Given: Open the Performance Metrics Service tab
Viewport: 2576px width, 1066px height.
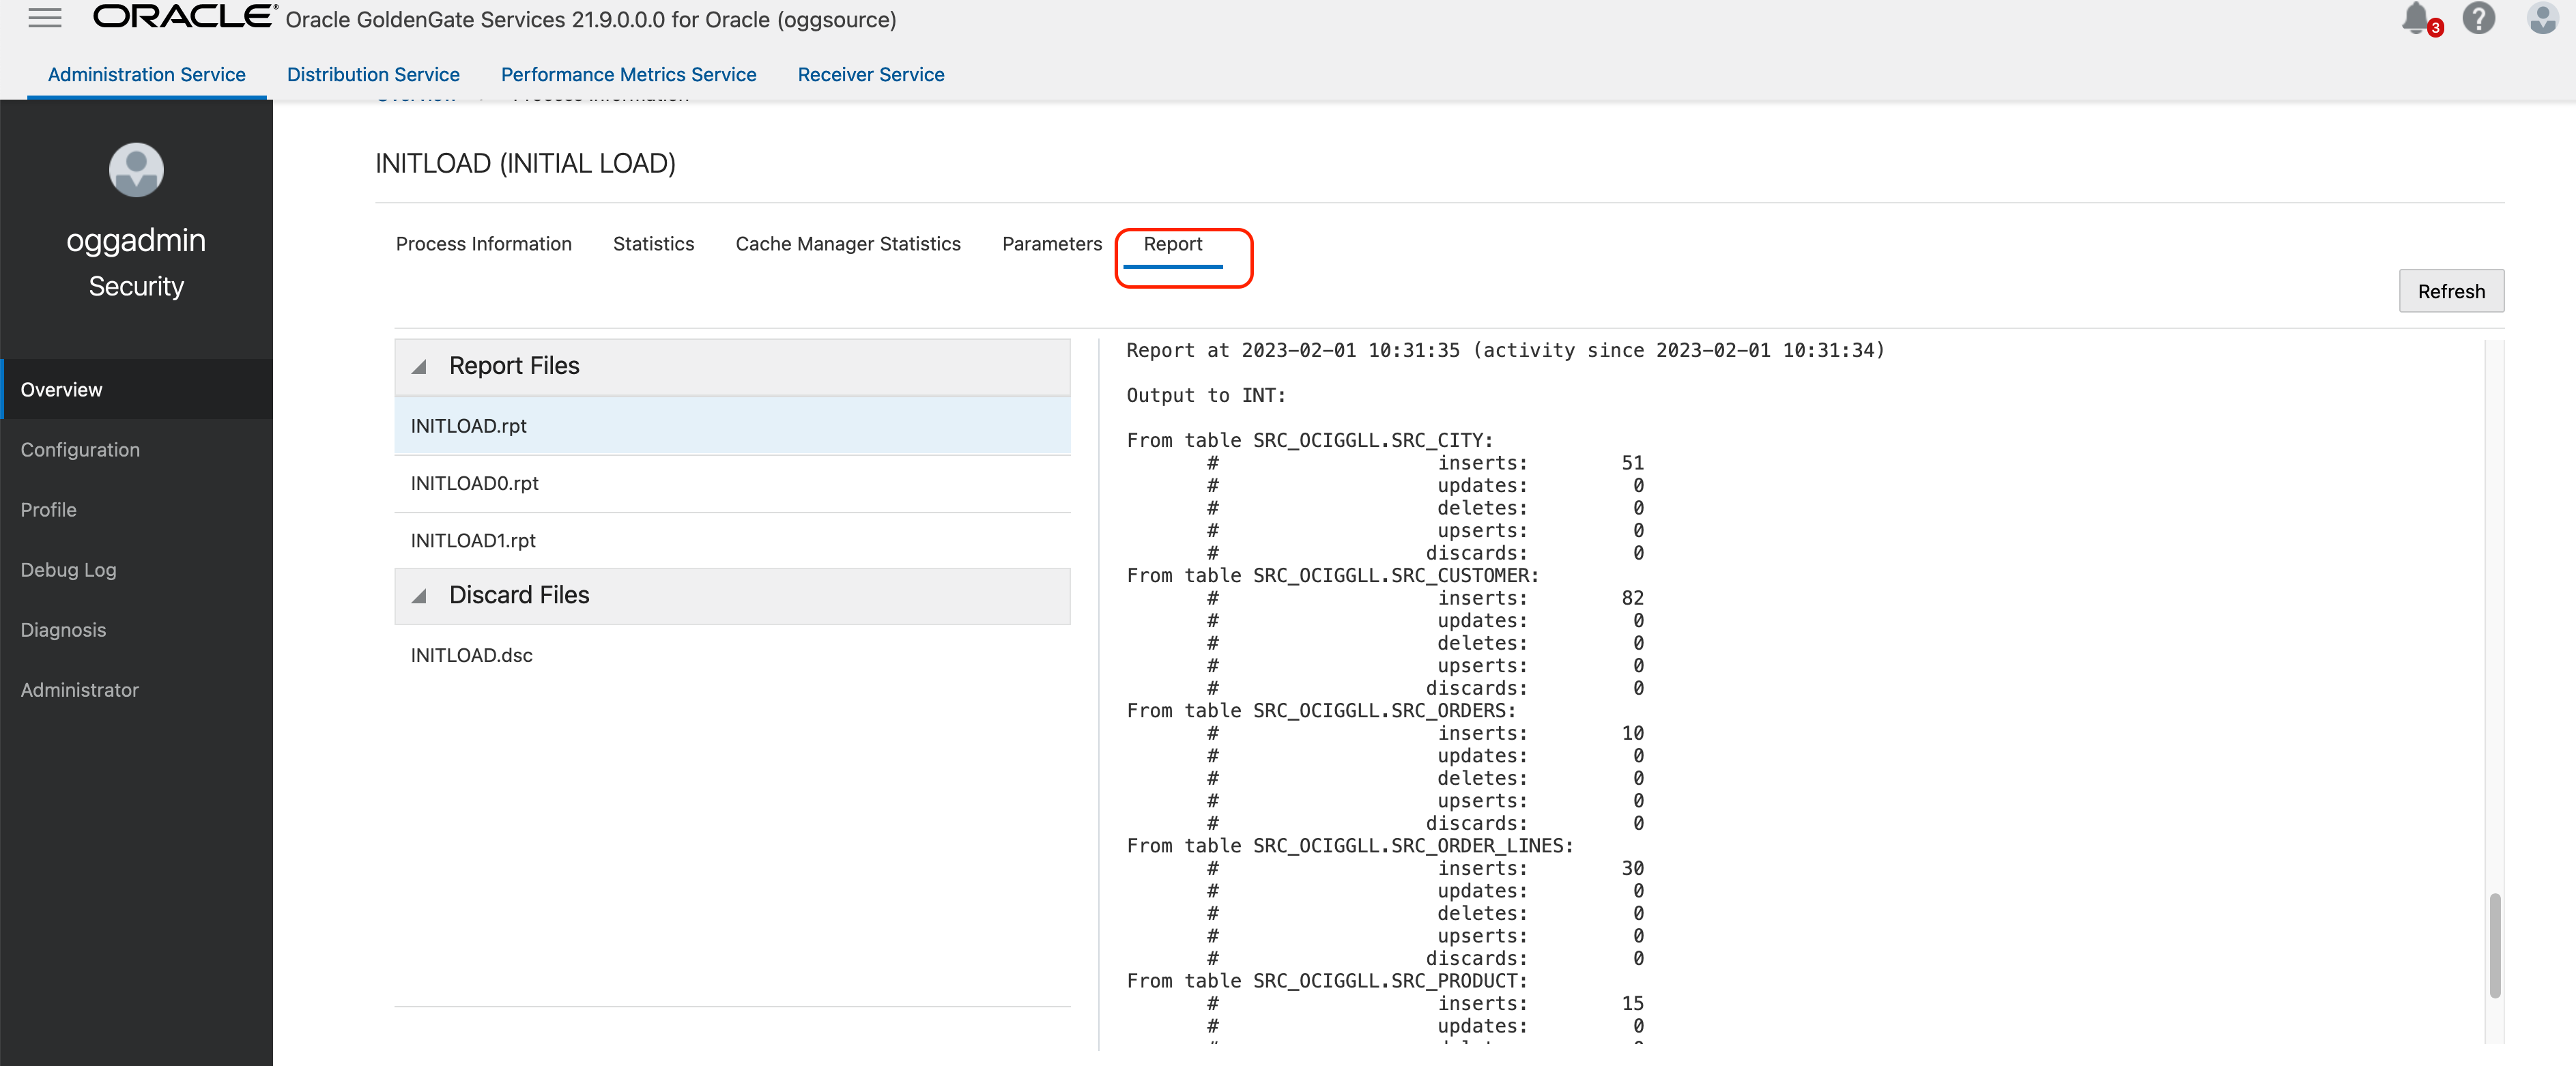Looking at the screenshot, I should click(628, 74).
